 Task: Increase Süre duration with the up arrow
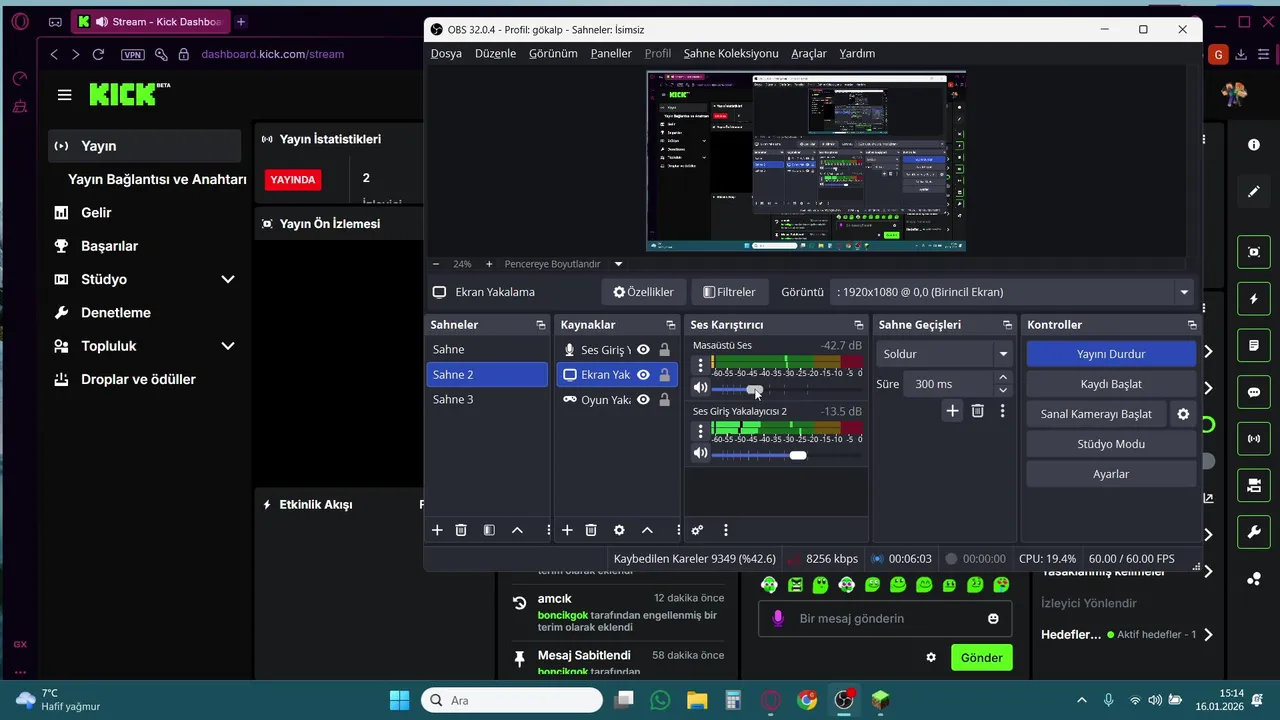[1003, 378]
